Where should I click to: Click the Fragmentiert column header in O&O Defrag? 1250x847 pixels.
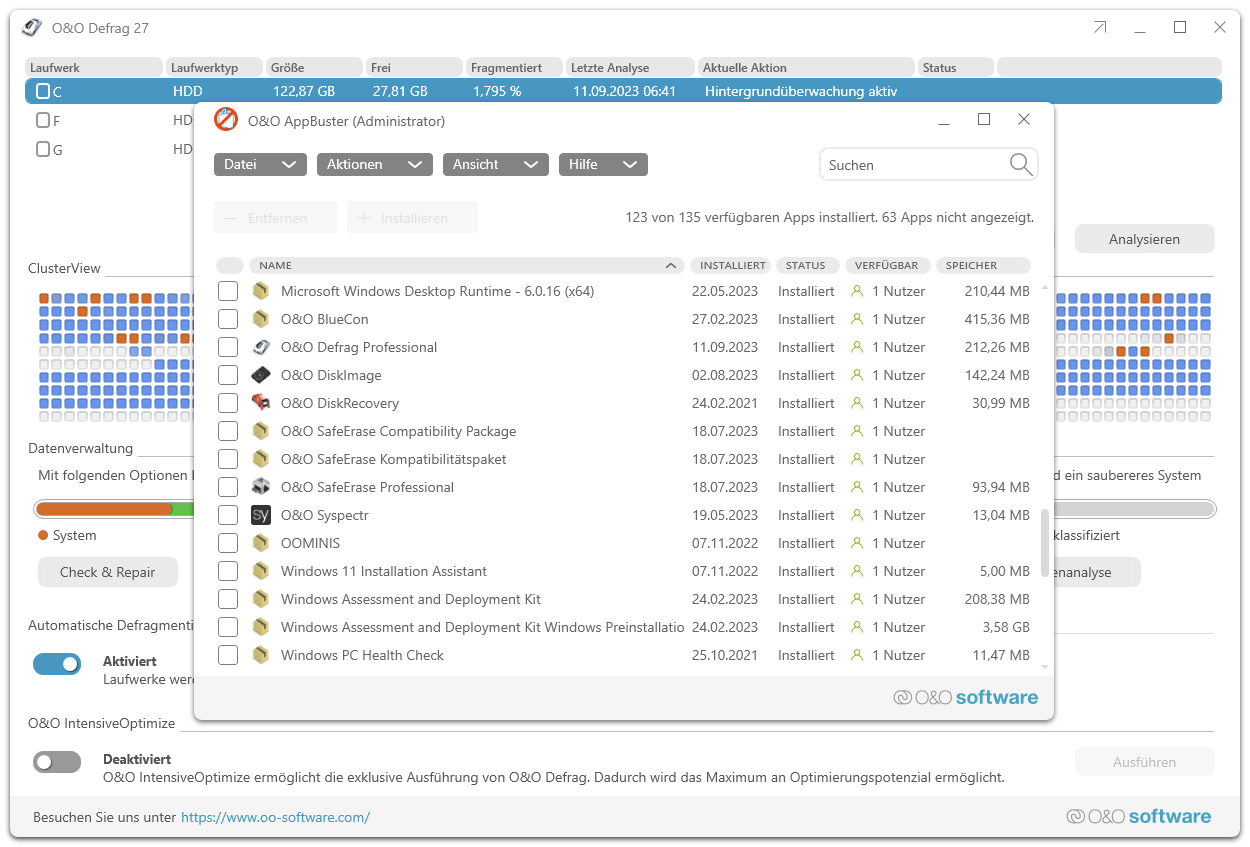514,67
